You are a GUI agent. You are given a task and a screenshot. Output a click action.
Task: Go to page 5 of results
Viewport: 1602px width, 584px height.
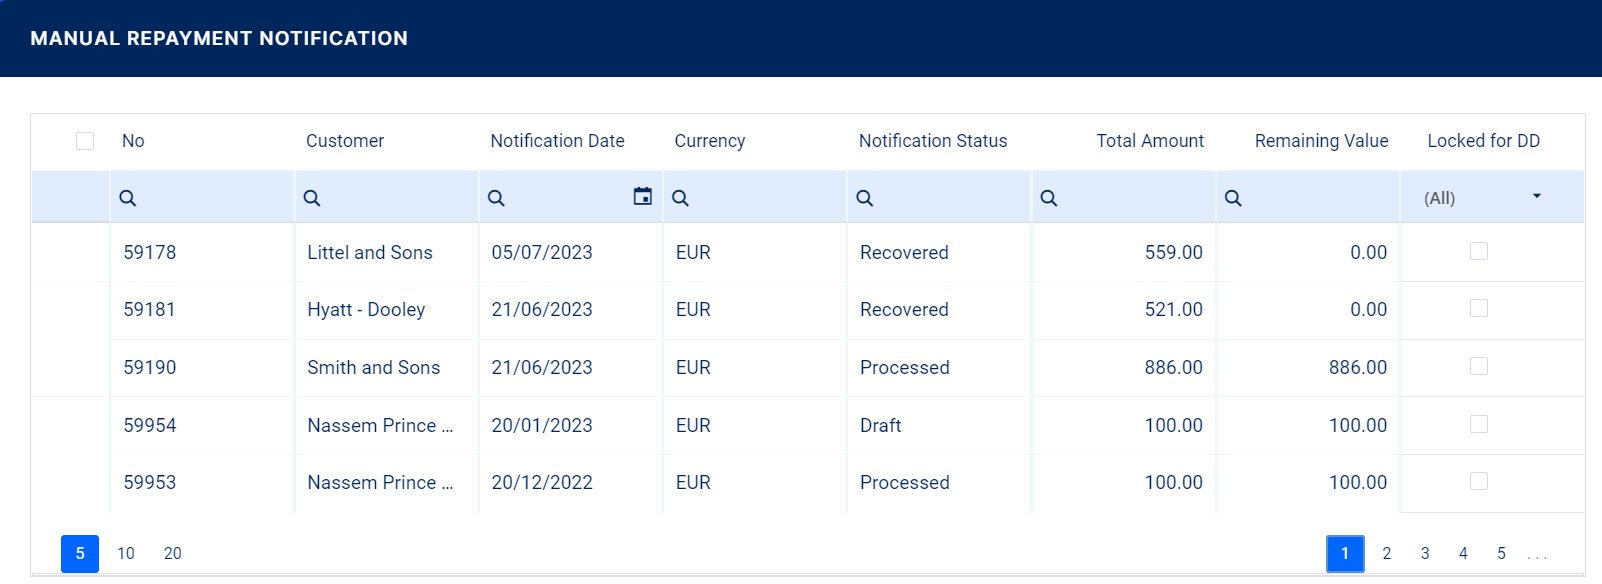click(x=1501, y=554)
